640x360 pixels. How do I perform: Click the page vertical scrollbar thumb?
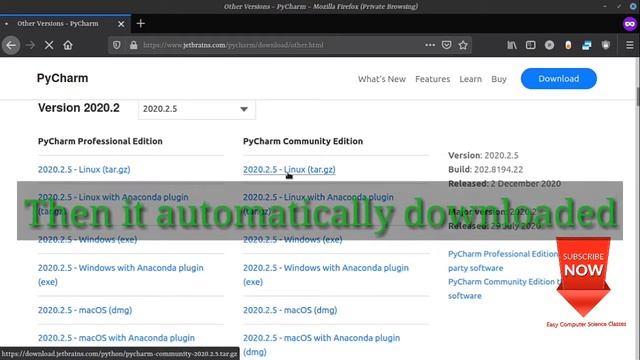click(x=638, y=96)
